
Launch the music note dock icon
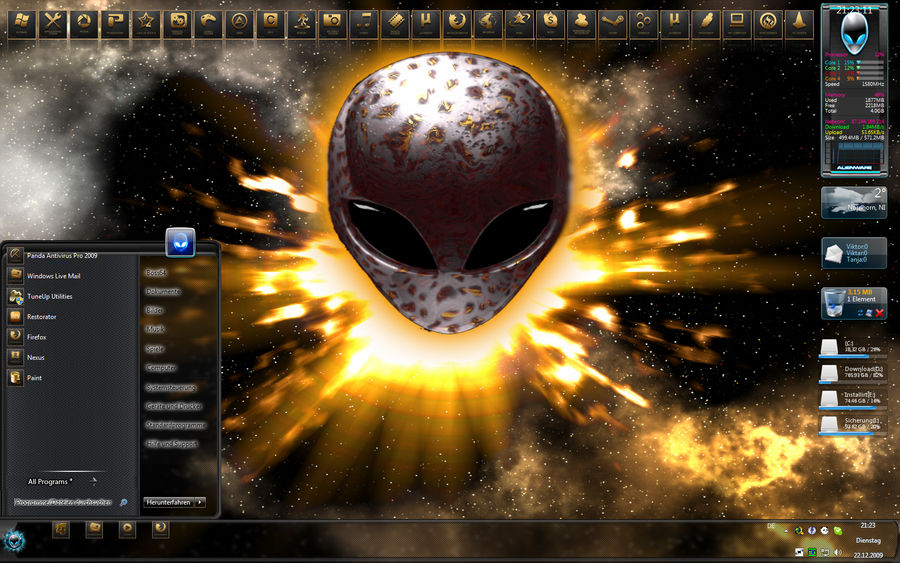(x=364, y=24)
